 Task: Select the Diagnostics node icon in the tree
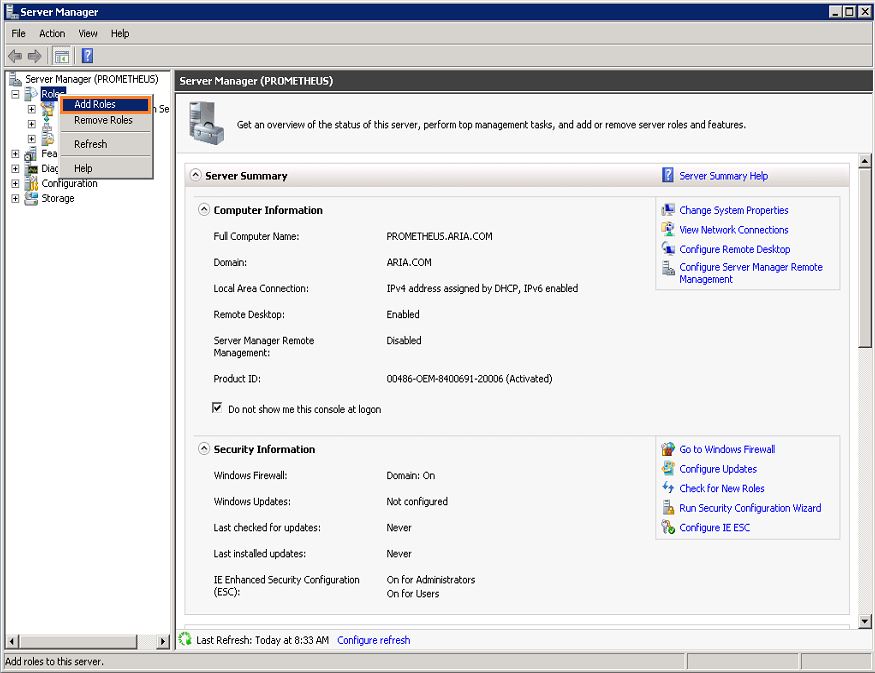pyautogui.click(x=31, y=169)
